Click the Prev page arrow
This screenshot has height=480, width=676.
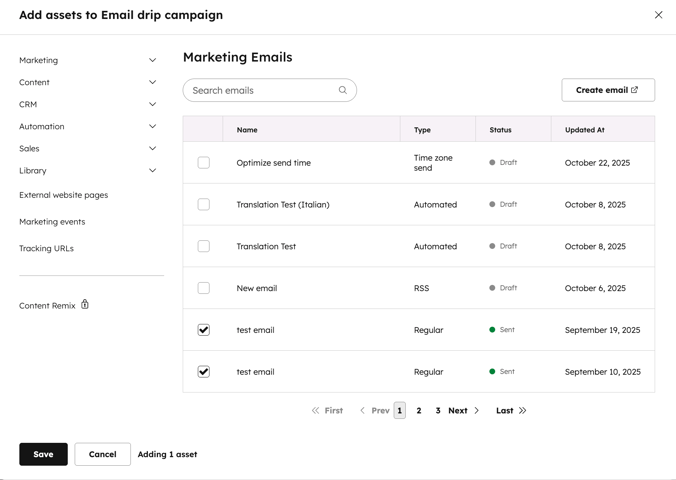[x=363, y=410]
